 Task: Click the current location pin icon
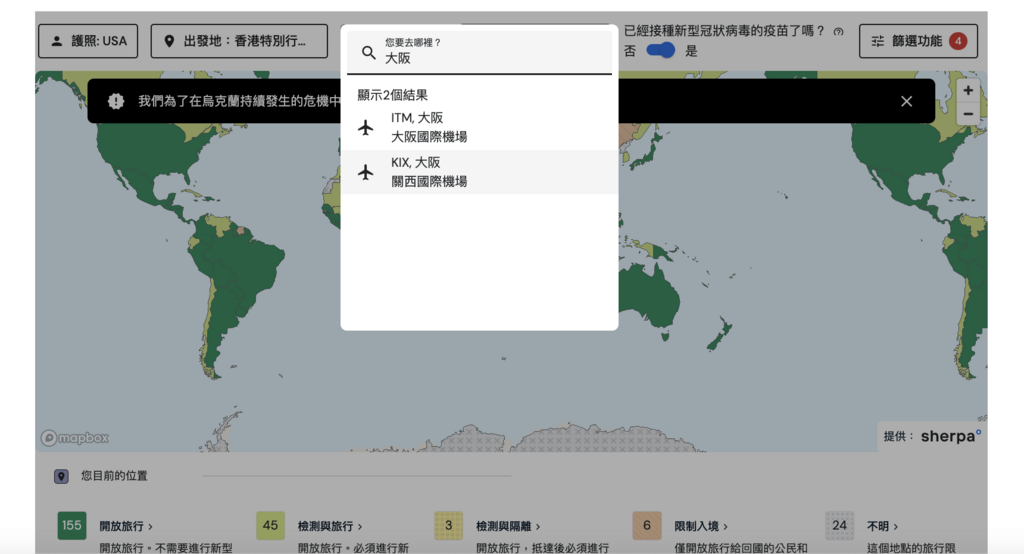pos(61,476)
